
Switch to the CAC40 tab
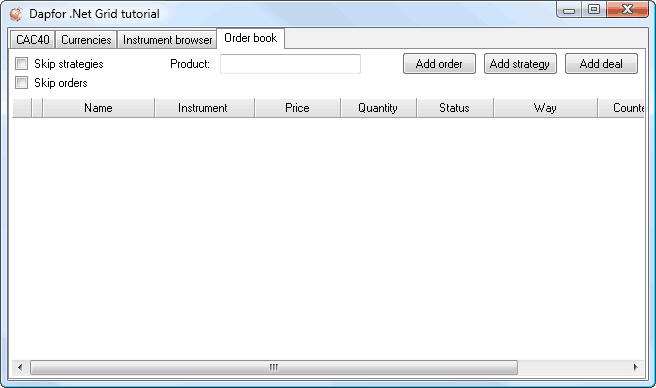tap(33, 40)
